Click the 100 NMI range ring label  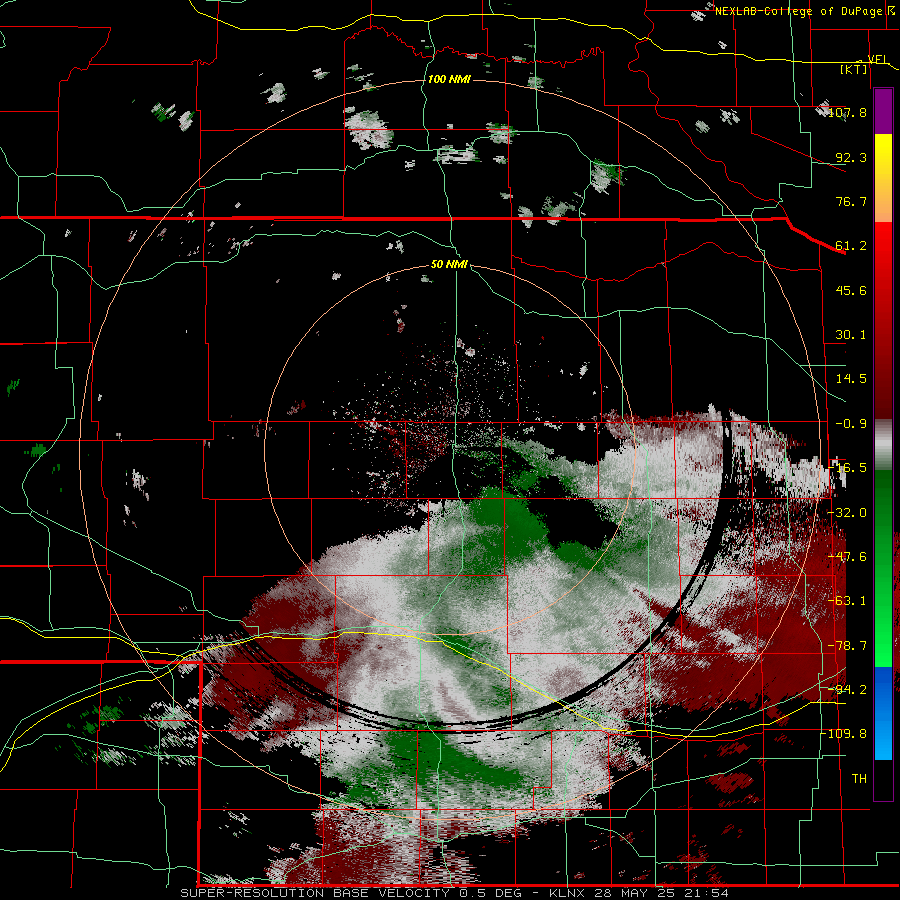[x=449, y=79]
